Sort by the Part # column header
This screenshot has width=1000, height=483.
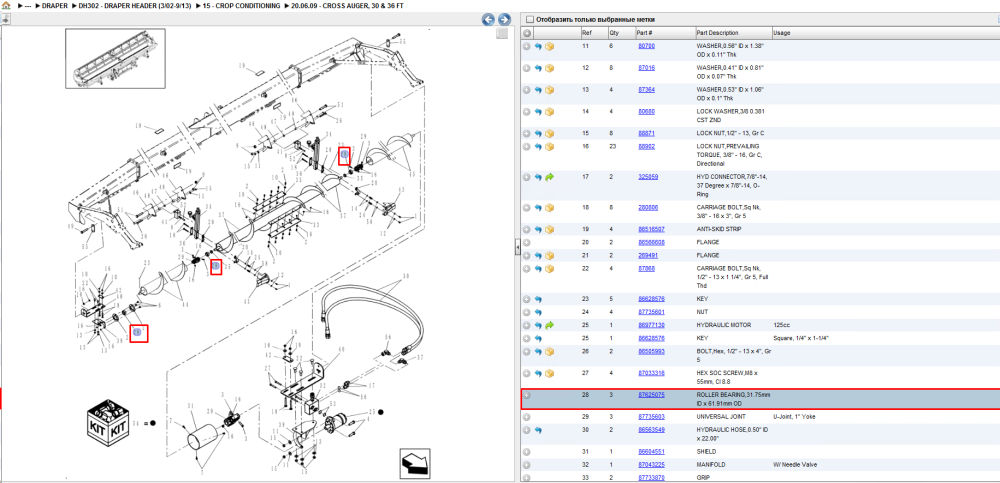644,33
